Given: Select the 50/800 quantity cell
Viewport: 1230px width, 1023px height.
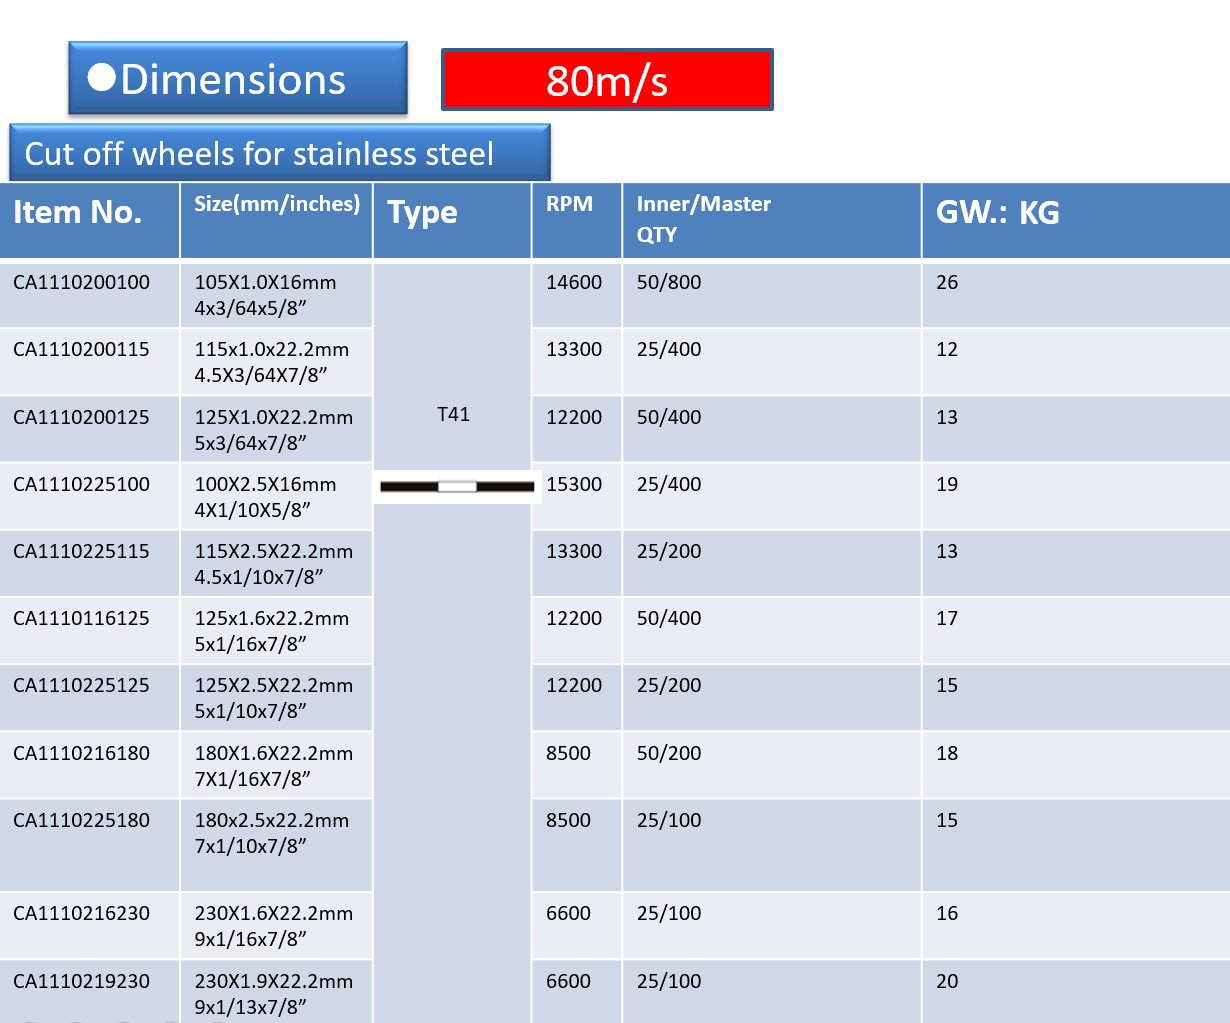Looking at the screenshot, I should [x=669, y=283].
